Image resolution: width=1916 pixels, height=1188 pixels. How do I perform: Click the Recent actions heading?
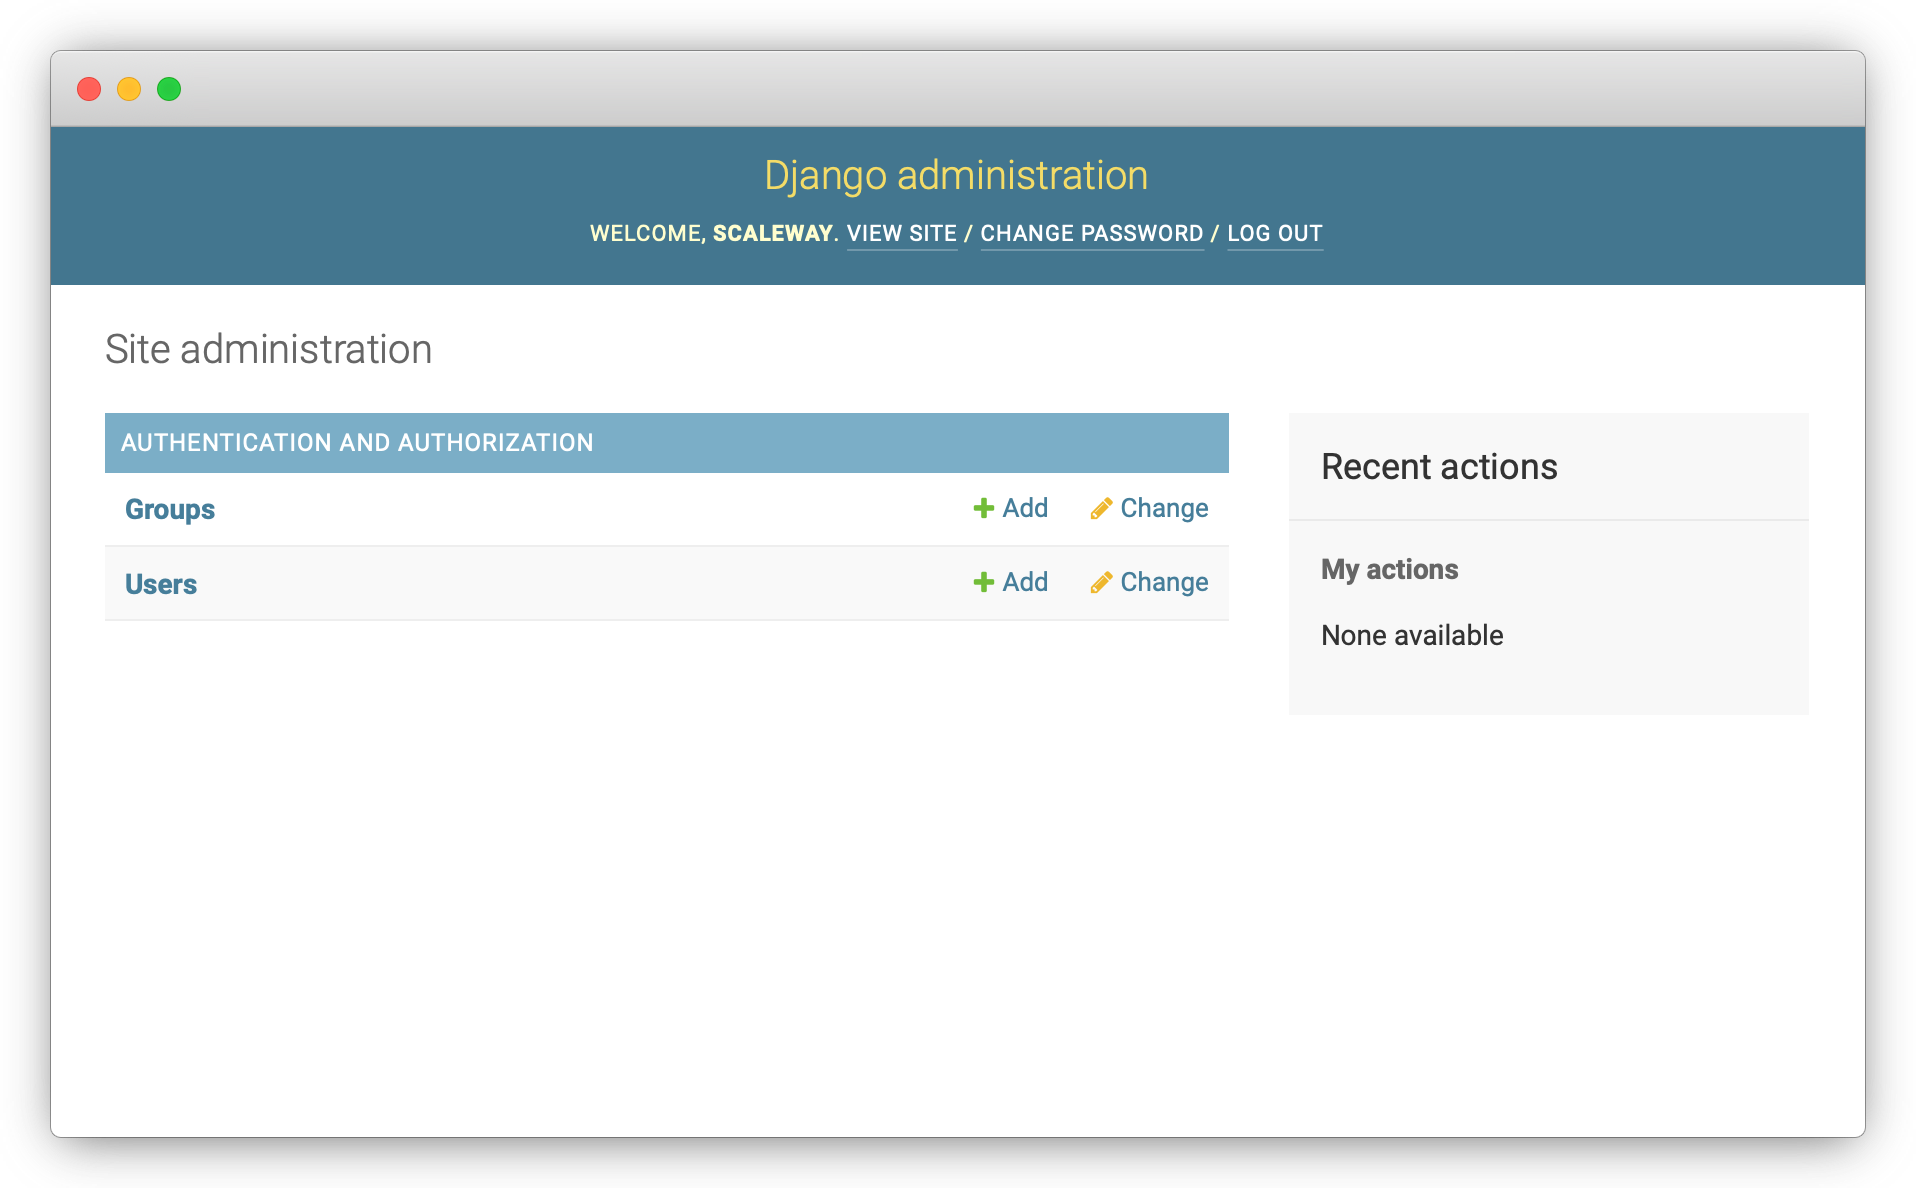[x=1439, y=467]
